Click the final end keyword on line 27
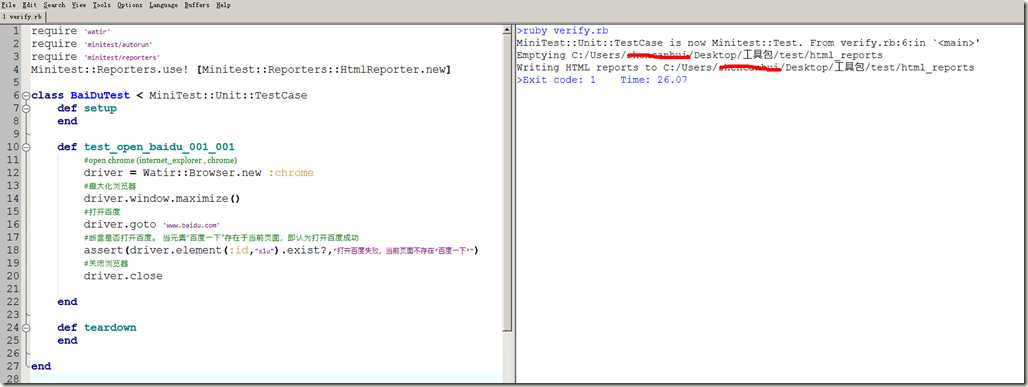Screen dimensions: 1028x387 (41, 367)
